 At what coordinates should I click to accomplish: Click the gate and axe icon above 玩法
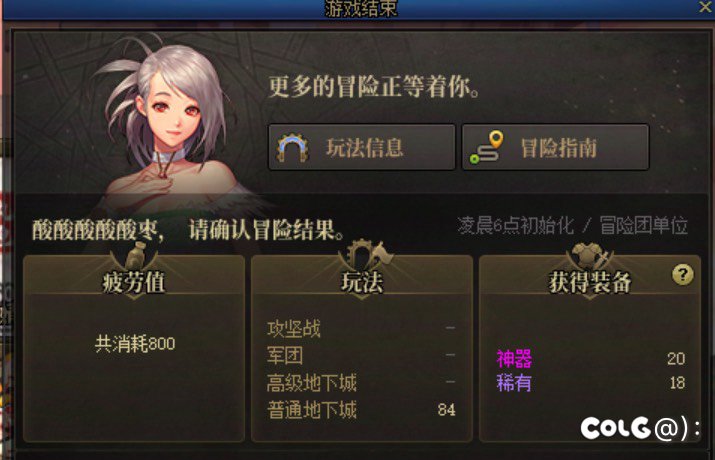(x=368, y=254)
